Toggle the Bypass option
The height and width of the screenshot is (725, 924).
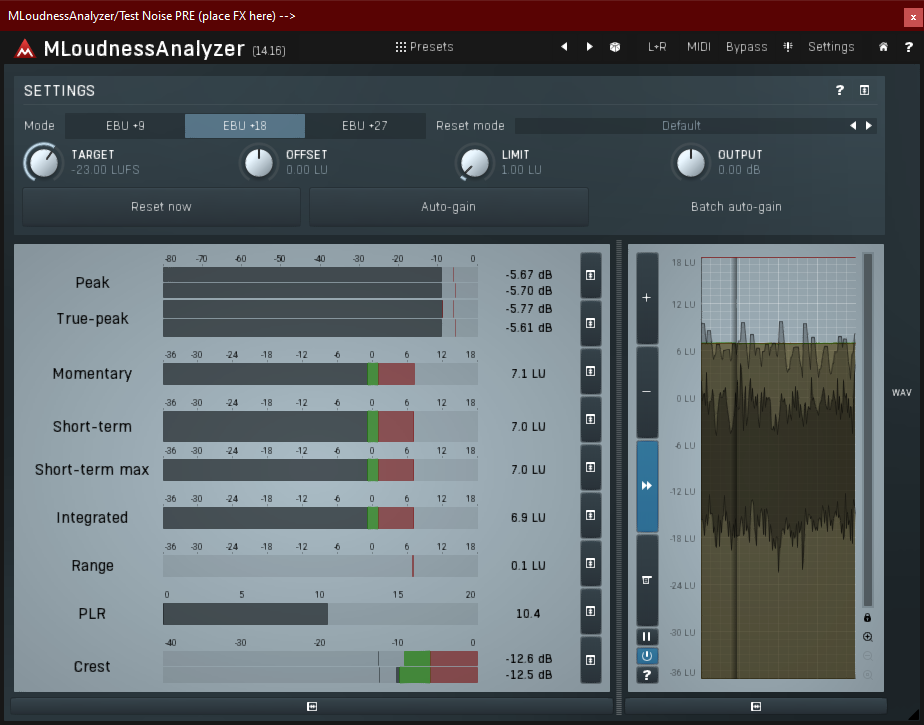(x=746, y=47)
